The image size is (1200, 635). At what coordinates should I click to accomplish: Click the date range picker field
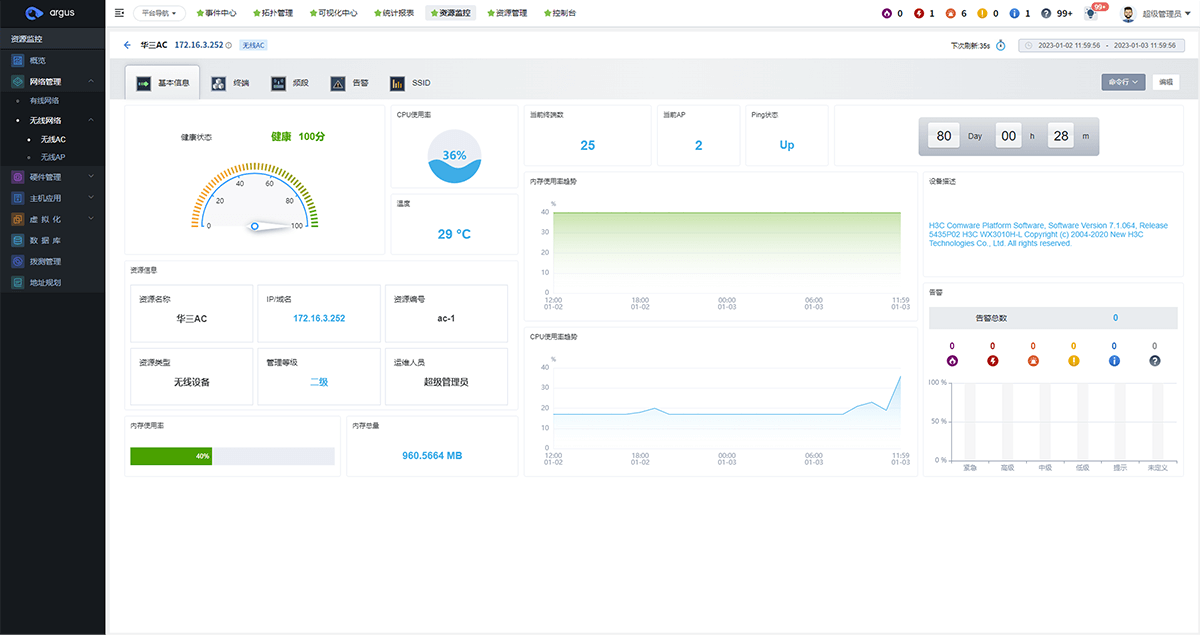1105,45
